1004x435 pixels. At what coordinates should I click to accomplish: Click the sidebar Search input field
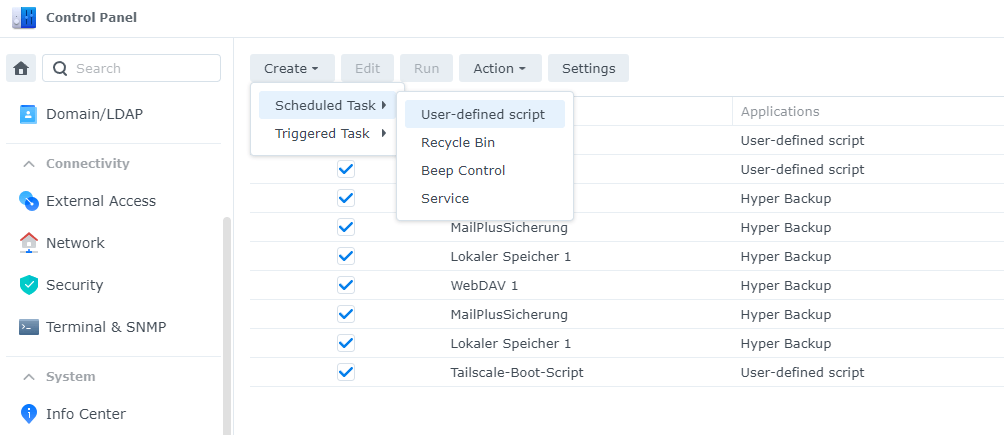(x=131, y=68)
